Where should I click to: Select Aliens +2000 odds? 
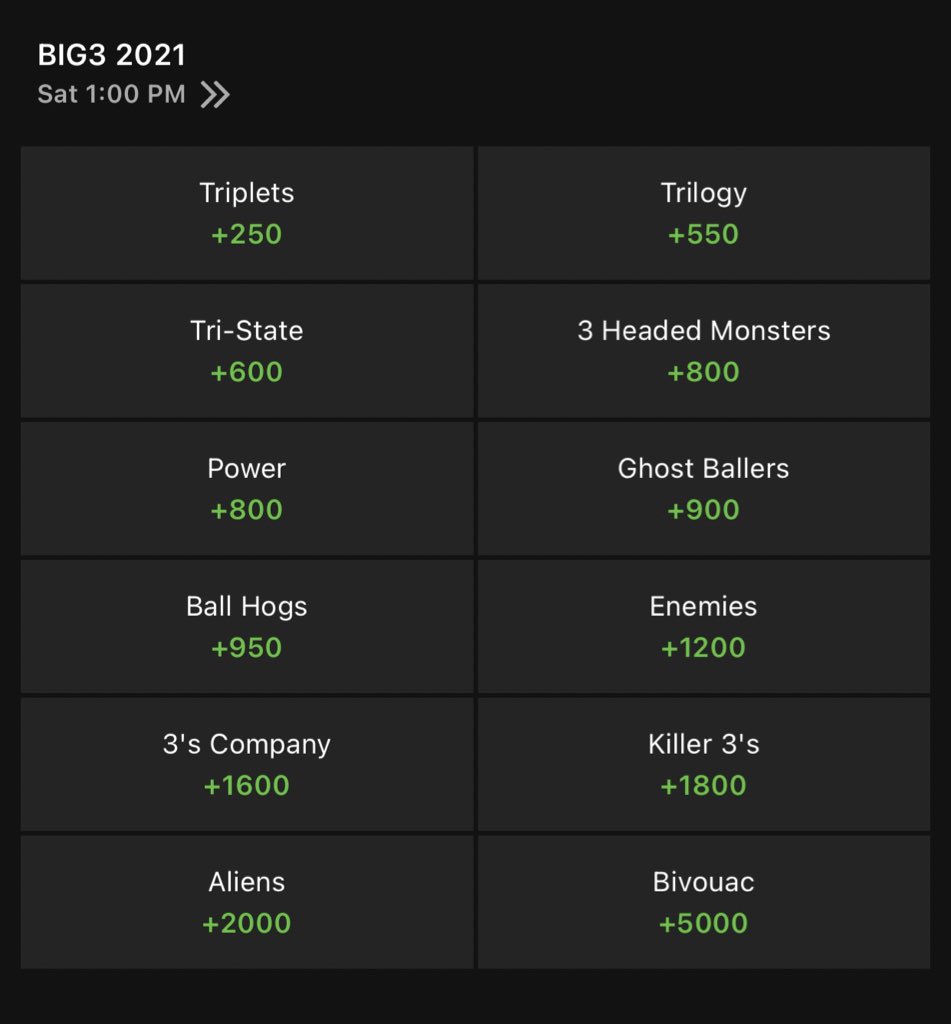(247, 902)
